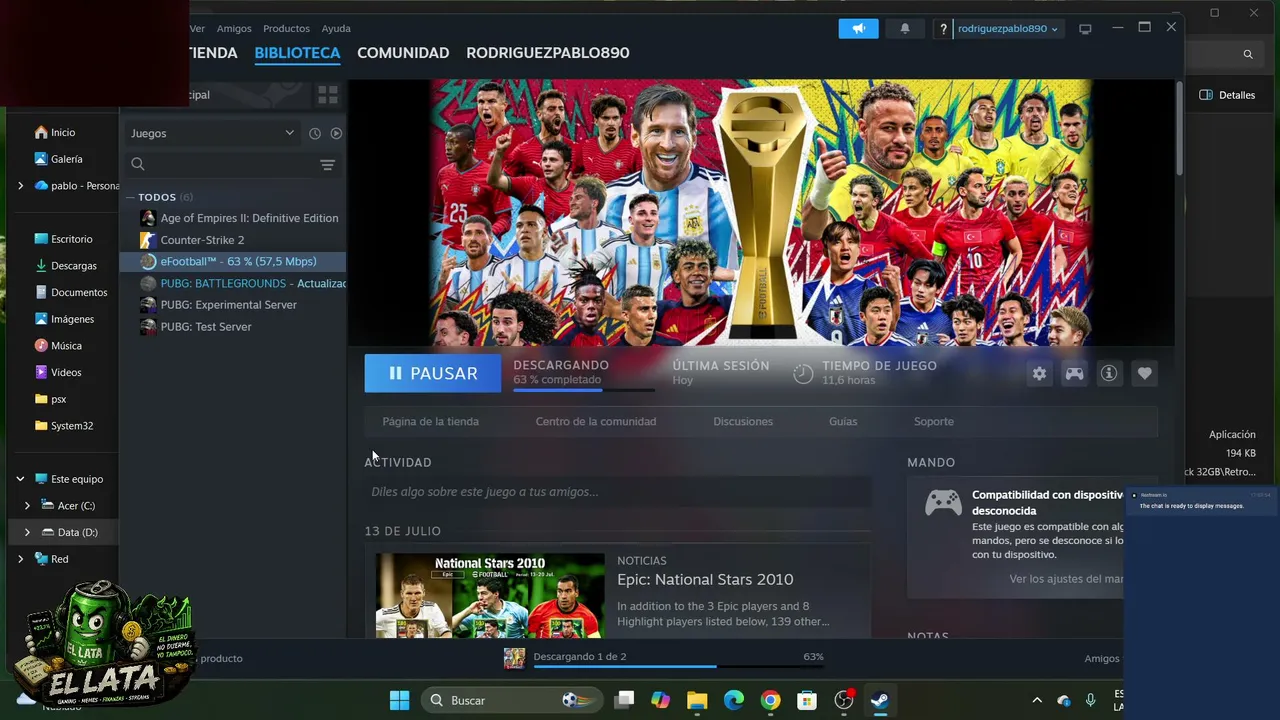Screen dimensions: 1280x720
Task: Open Google Chrome from taskbar
Action: pos(770,700)
